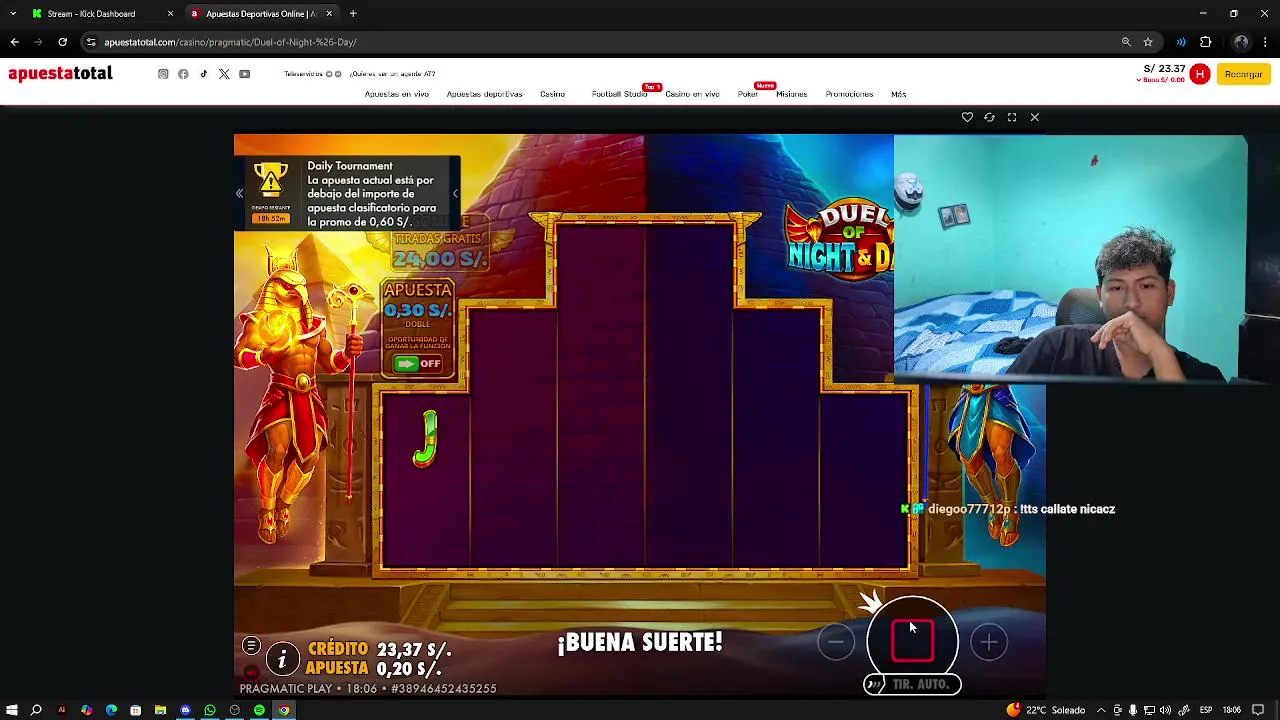Go to next tournament promo arrow

[455, 194]
